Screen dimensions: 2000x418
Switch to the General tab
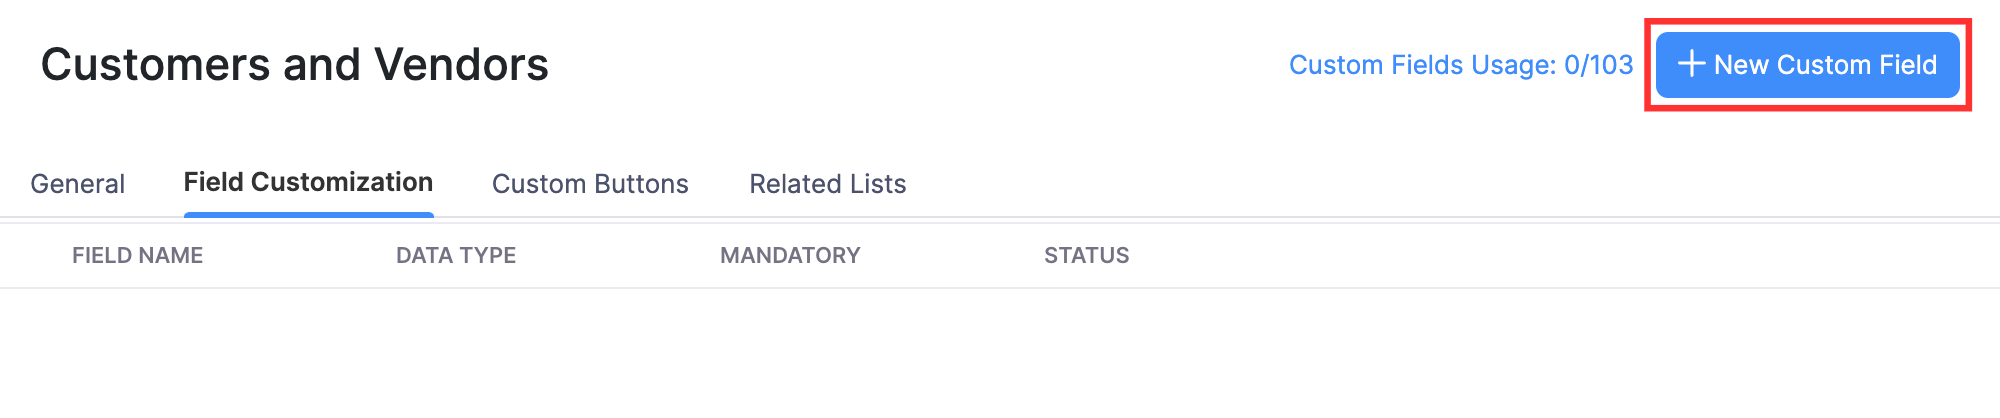coord(78,184)
